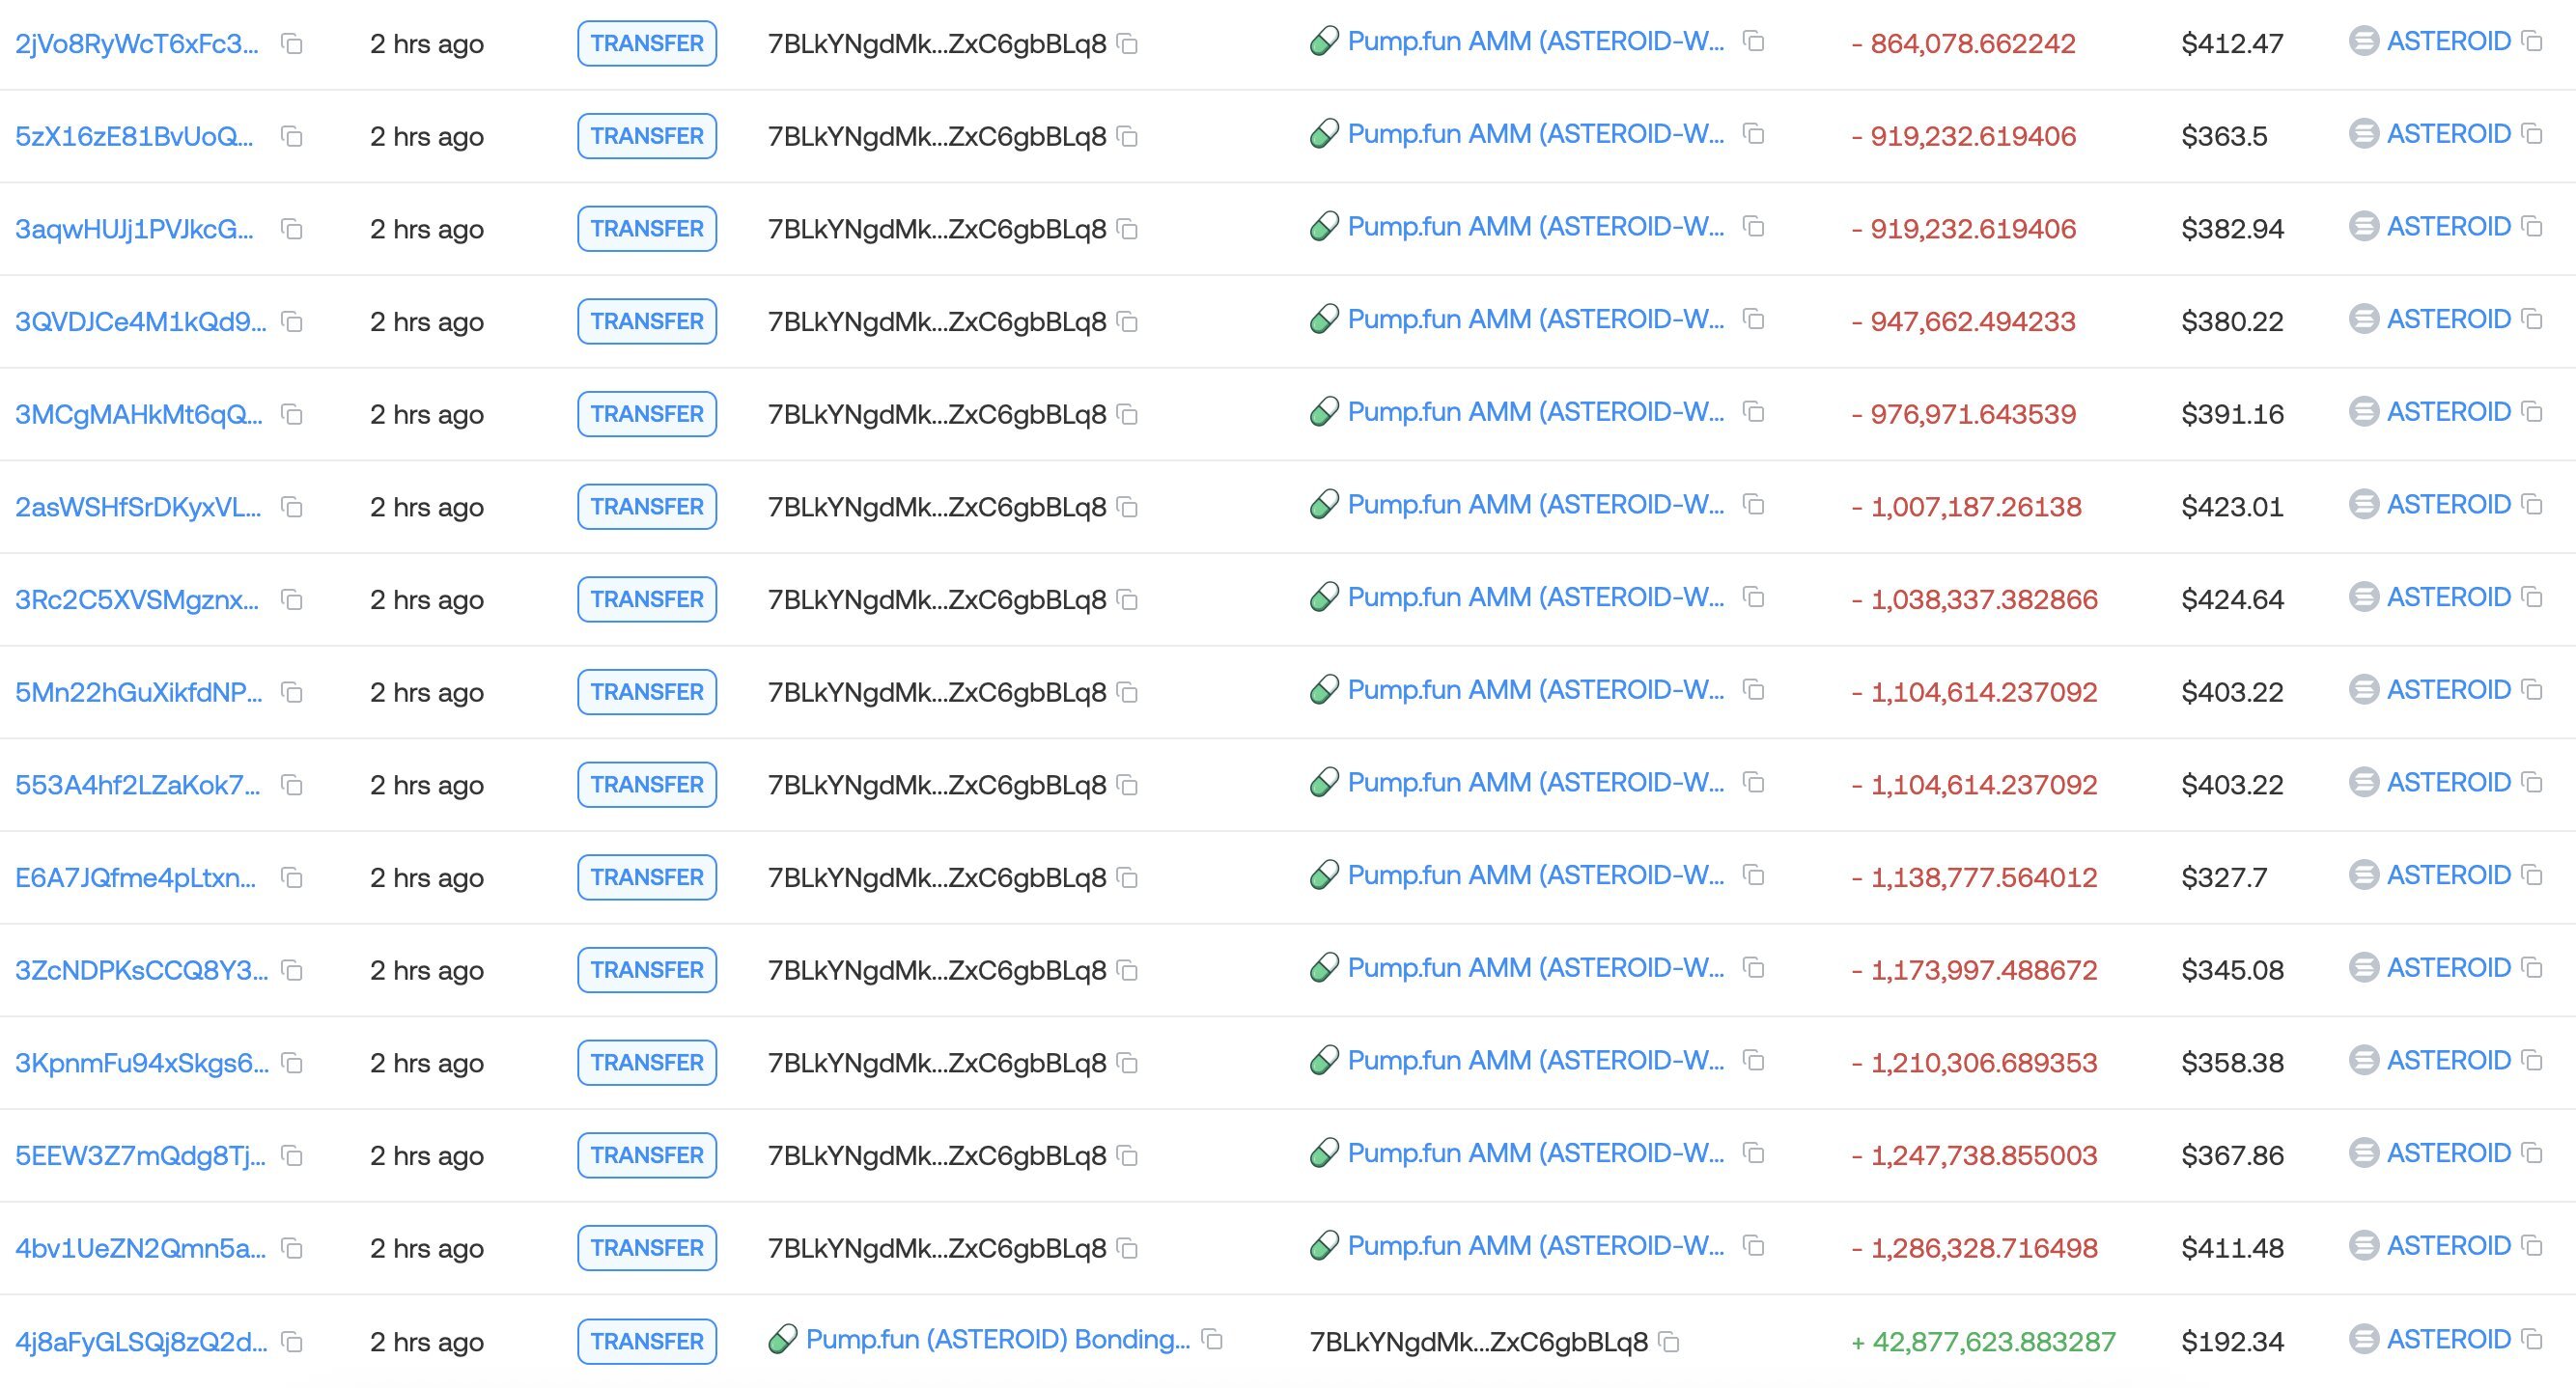This screenshot has width=2576, height=1388.
Task: Open ASTEROID token in $192.34 row
Action: (2448, 1340)
